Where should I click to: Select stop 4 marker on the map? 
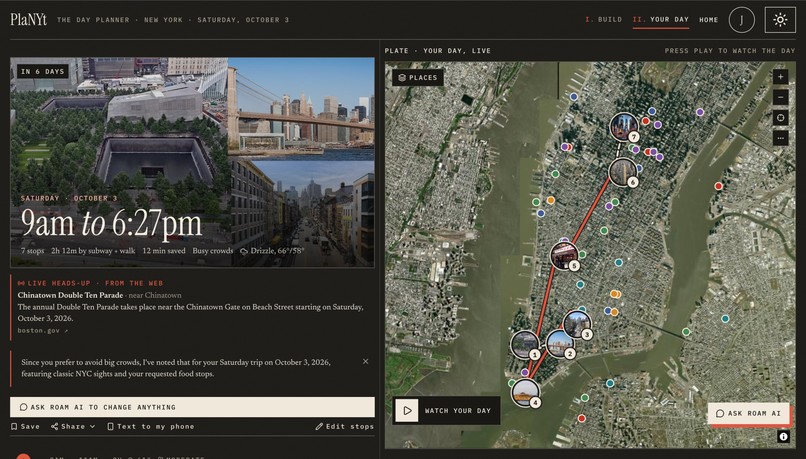[526, 393]
